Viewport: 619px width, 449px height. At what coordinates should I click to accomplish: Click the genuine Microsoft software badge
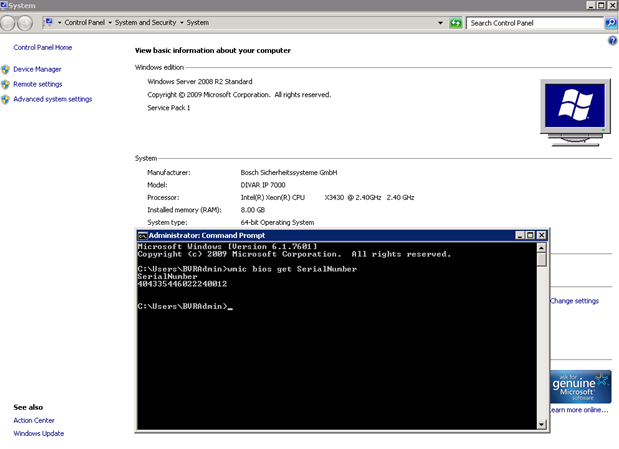pyautogui.click(x=581, y=386)
